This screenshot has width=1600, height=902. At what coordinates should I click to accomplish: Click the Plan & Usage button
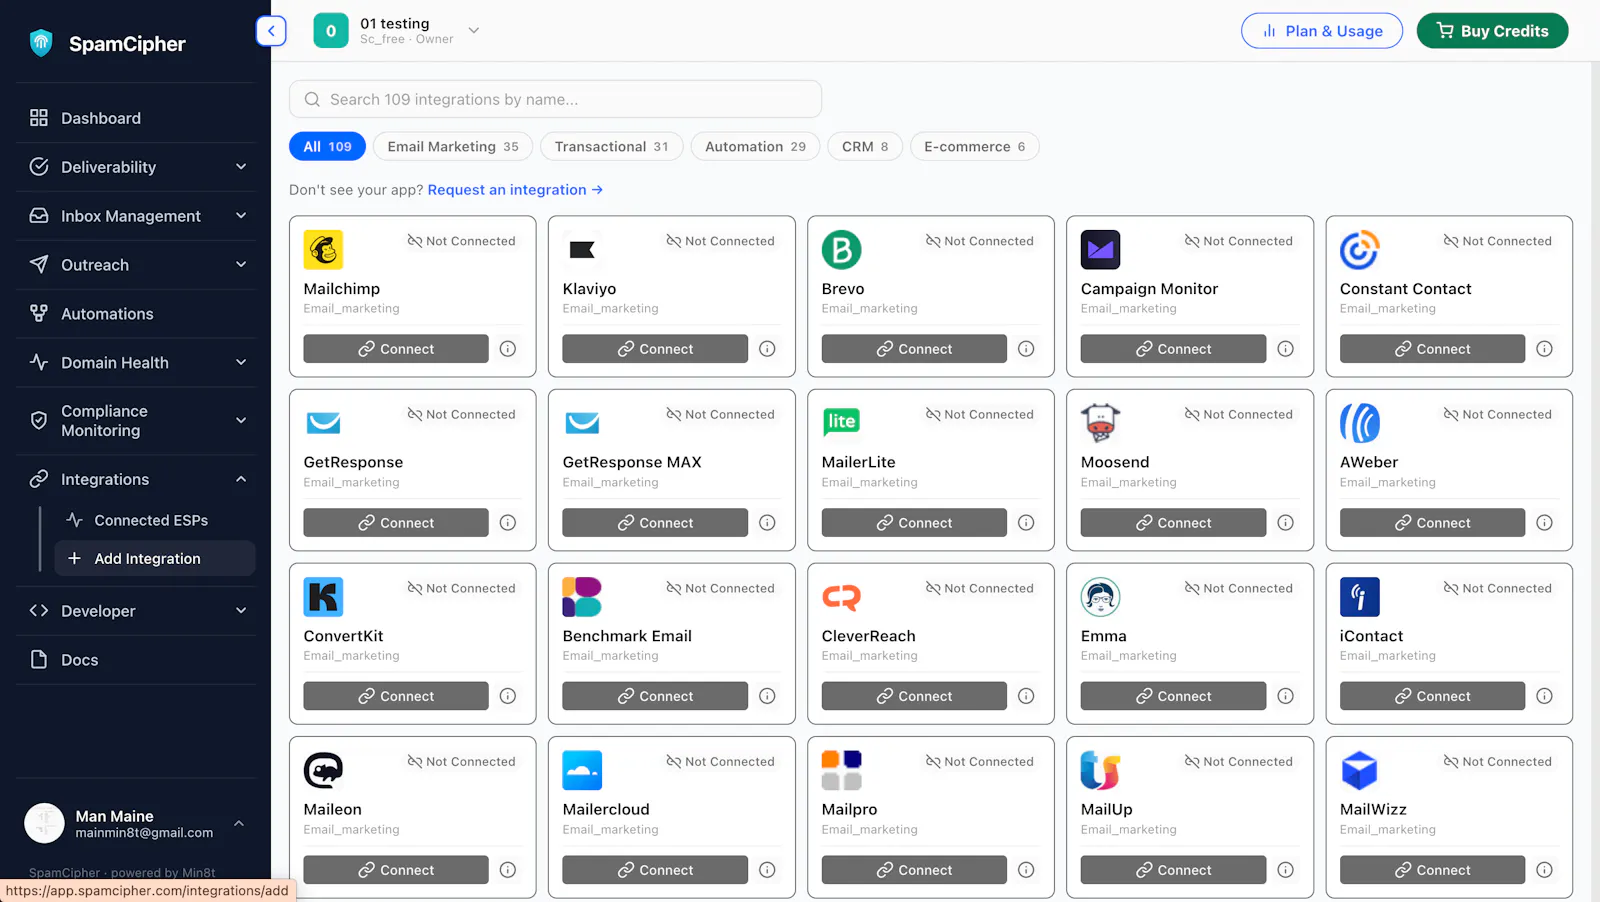(x=1322, y=31)
